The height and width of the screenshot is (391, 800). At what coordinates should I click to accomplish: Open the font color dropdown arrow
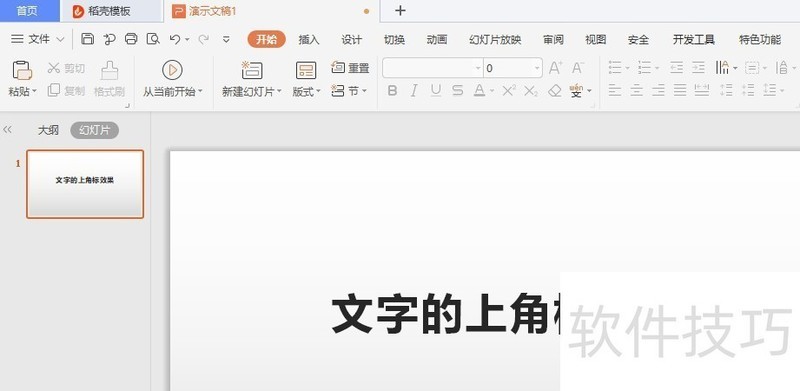click(492, 91)
